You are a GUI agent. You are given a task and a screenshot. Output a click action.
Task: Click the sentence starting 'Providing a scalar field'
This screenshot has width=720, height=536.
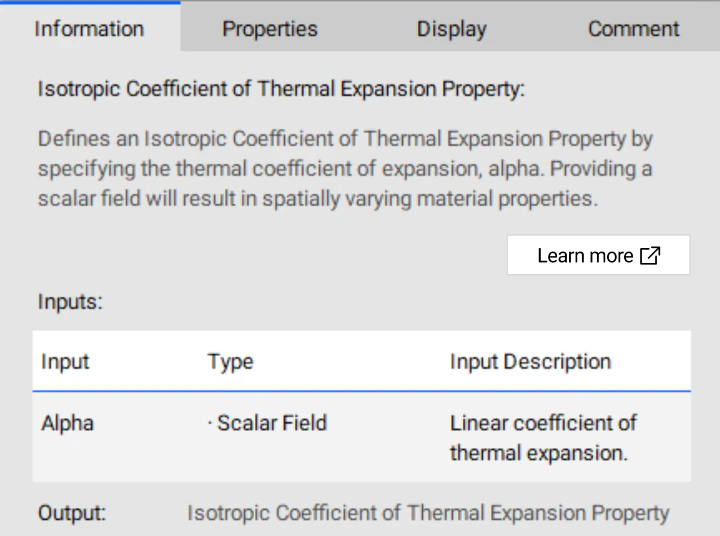[317, 198]
